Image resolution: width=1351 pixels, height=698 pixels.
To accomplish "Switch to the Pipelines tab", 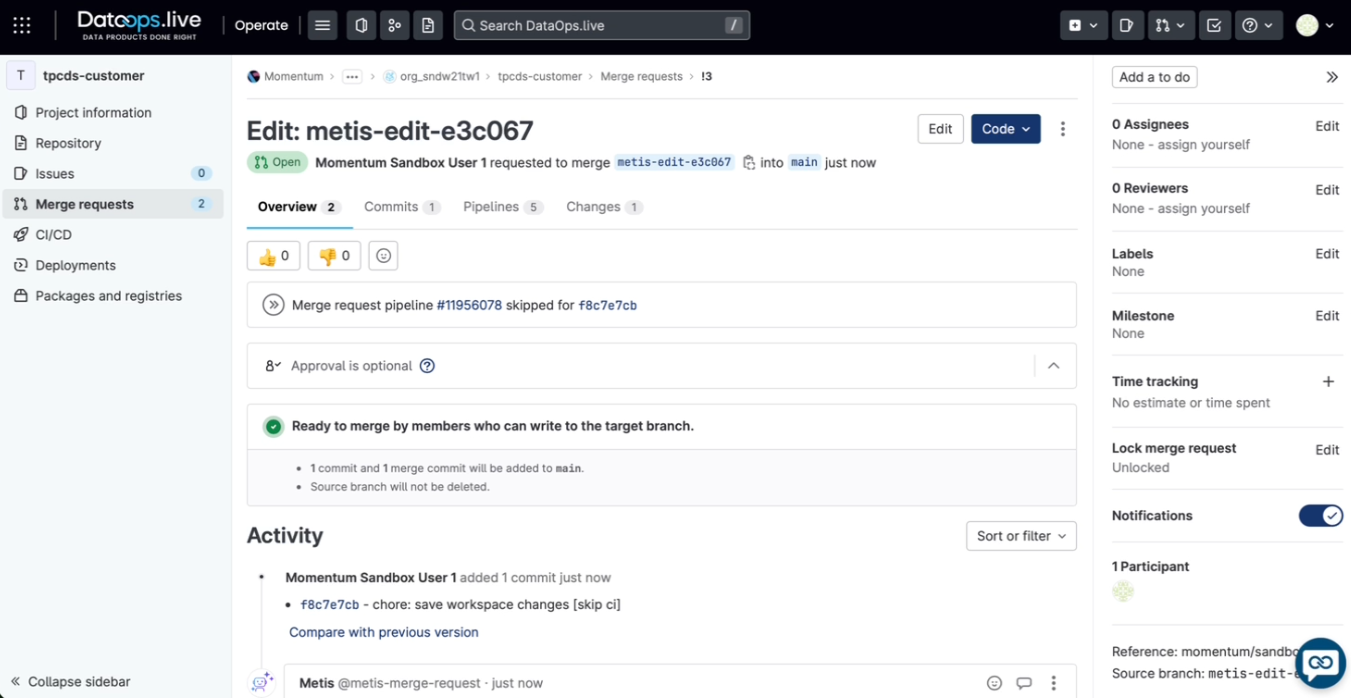I will (x=503, y=207).
